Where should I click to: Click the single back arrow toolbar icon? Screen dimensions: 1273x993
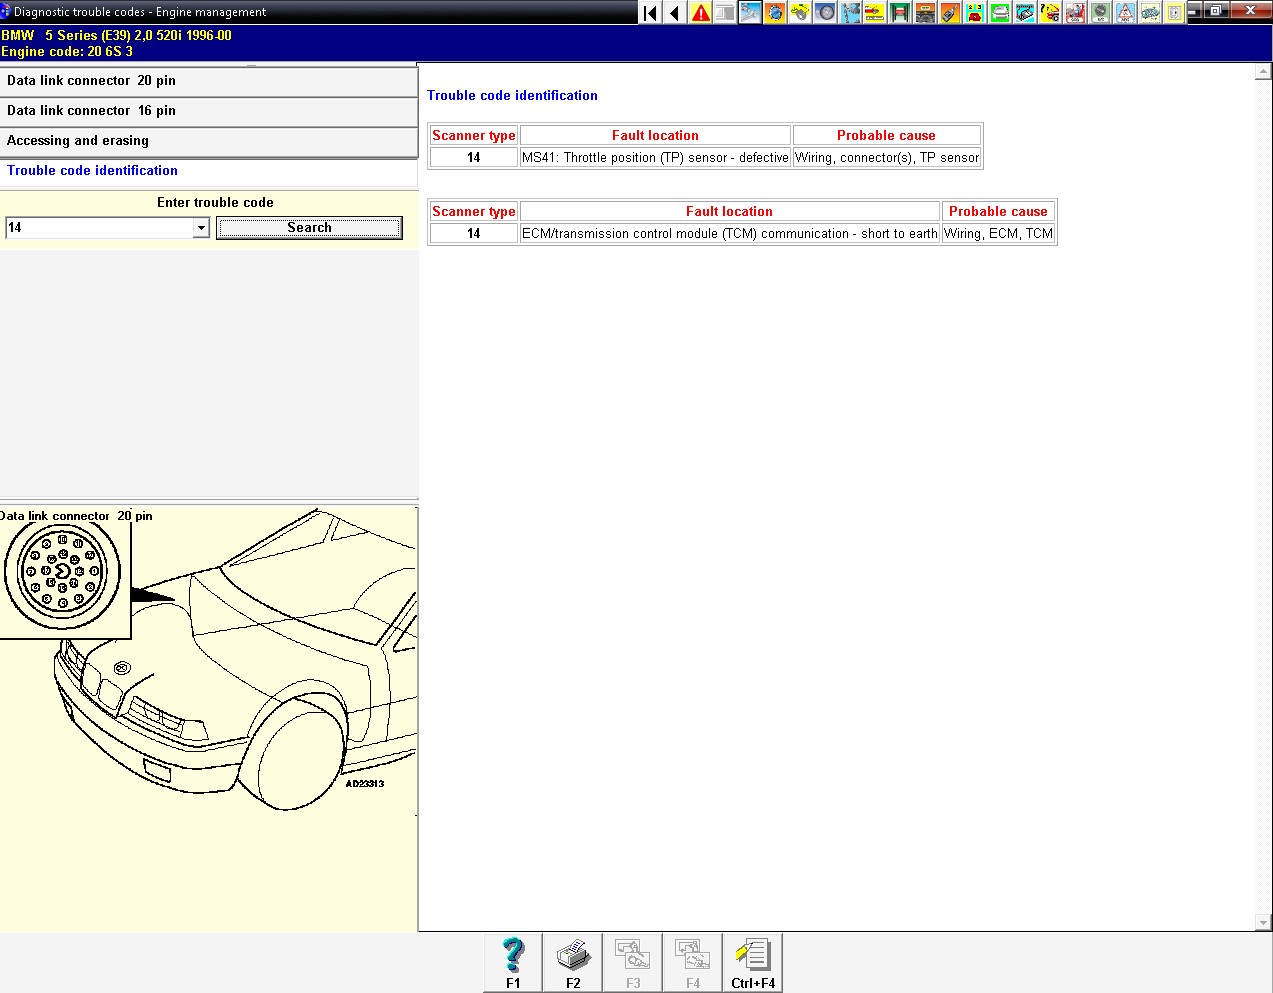pyautogui.click(x=675, y=12)
